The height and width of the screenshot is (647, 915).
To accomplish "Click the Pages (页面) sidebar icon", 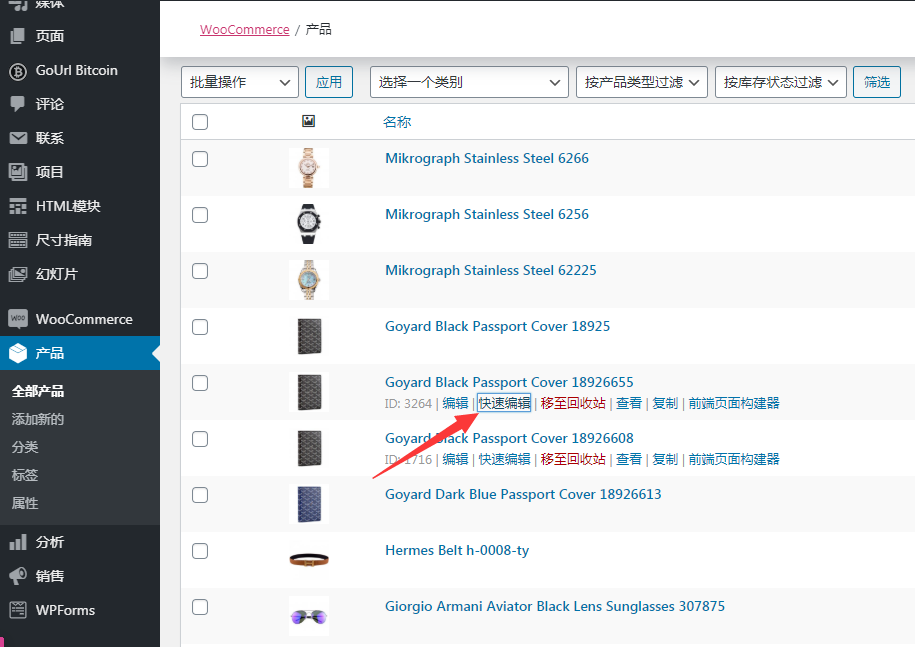I will [18, 36].
